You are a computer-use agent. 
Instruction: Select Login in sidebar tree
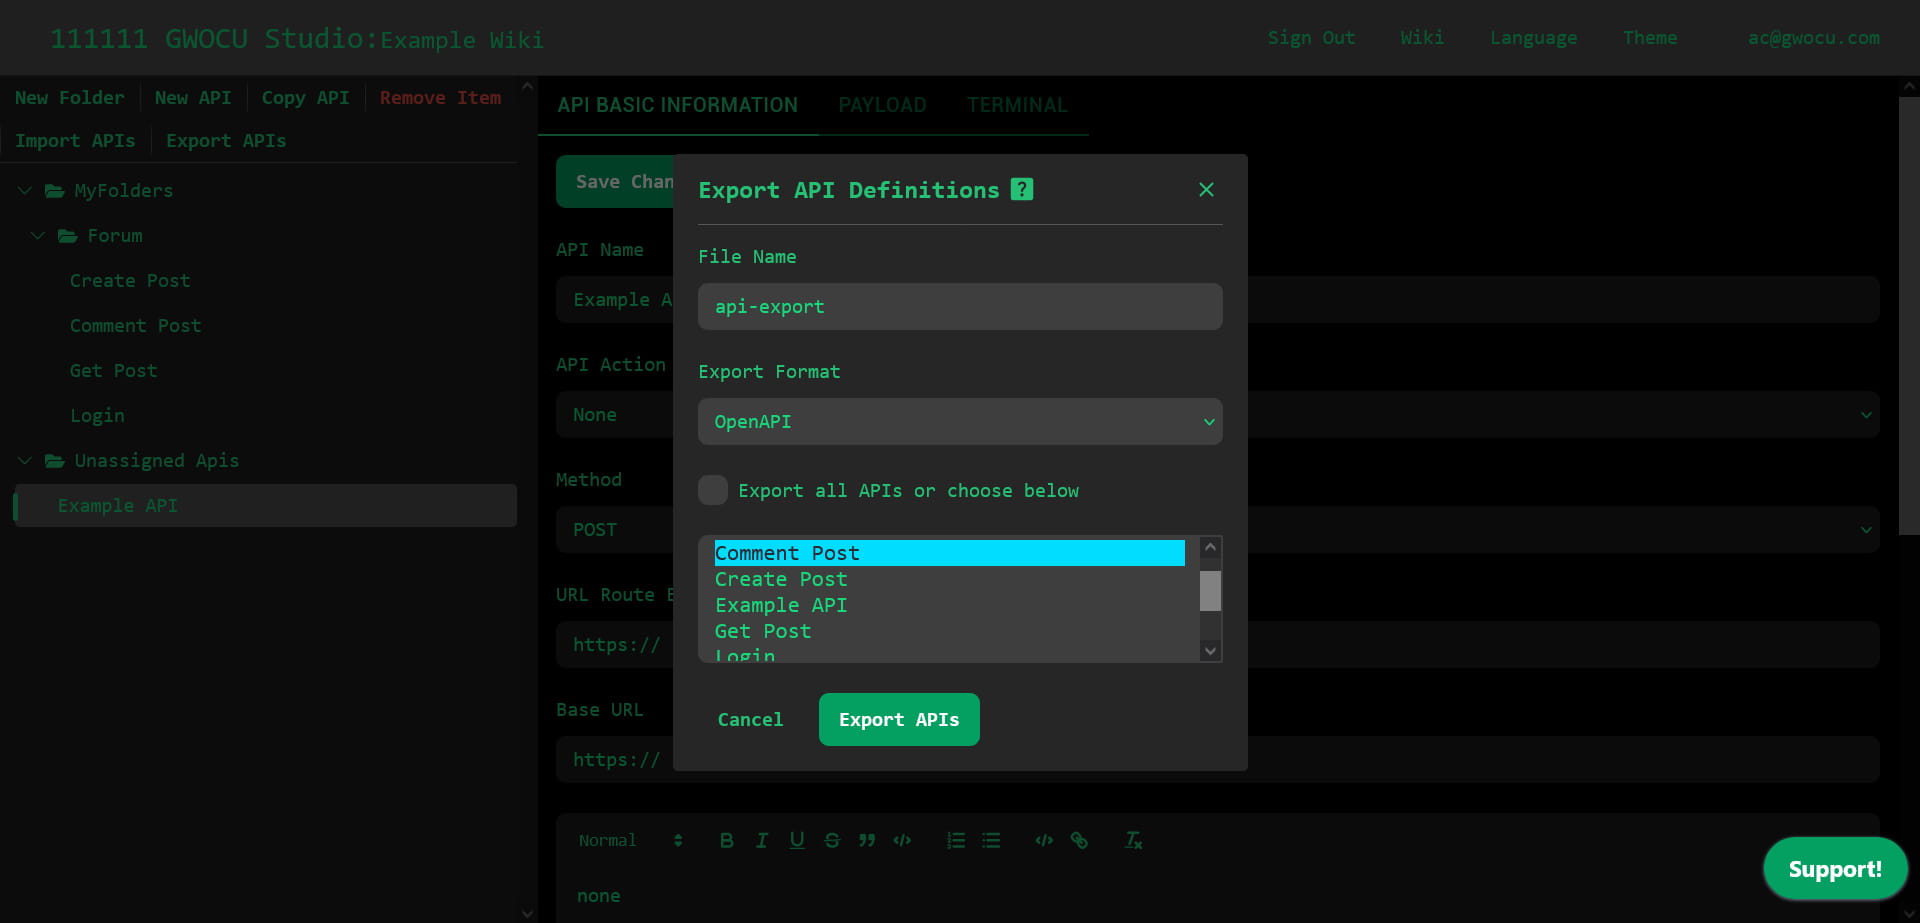pos(97,416)
